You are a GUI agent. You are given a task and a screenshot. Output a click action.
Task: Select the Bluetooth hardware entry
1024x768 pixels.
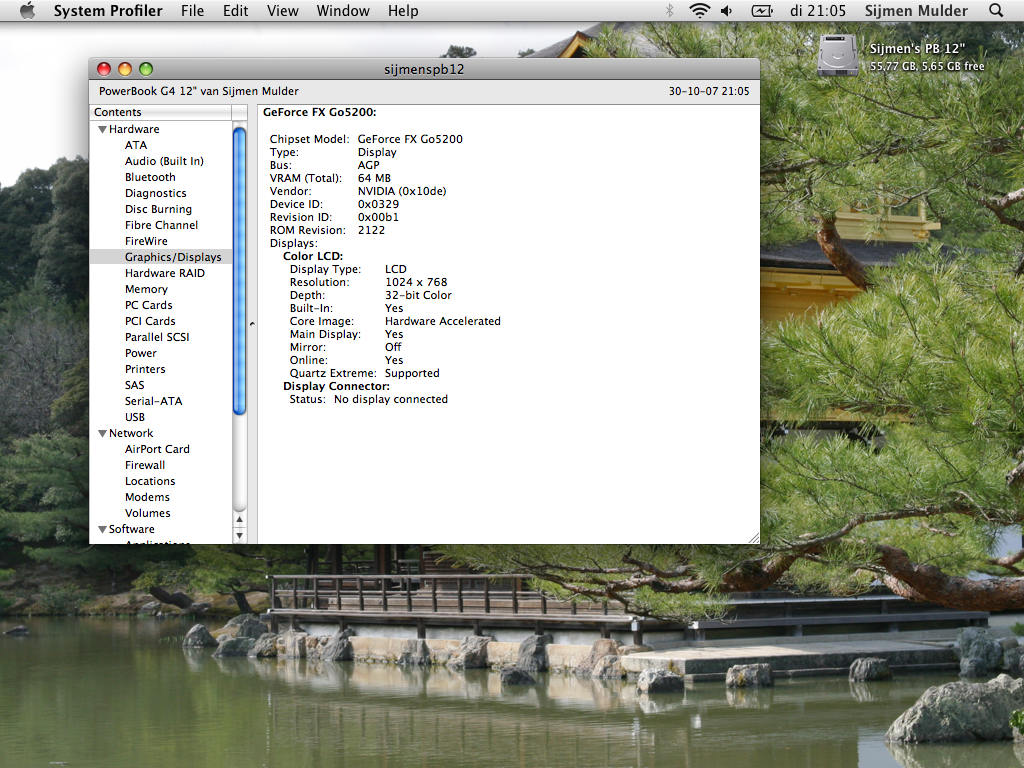150,177
